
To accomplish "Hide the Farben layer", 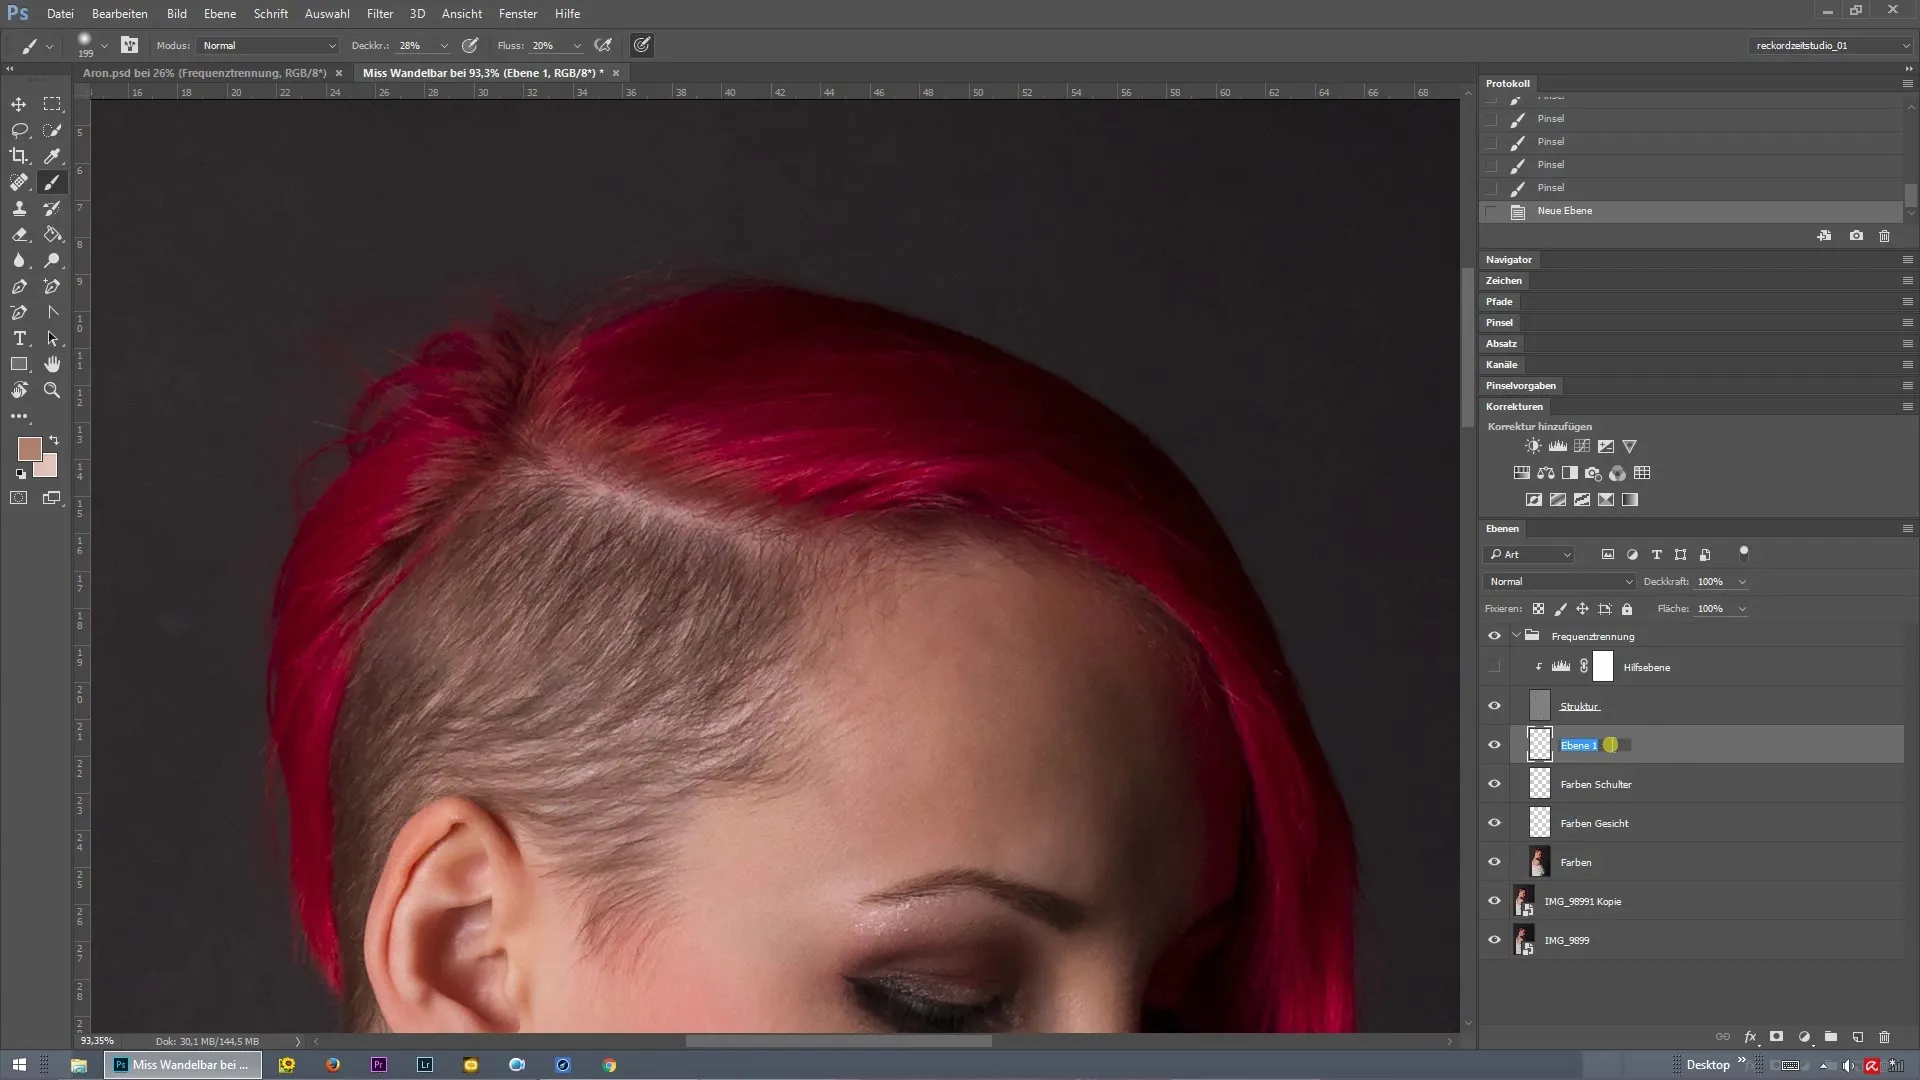I will tap(1494, 862).
